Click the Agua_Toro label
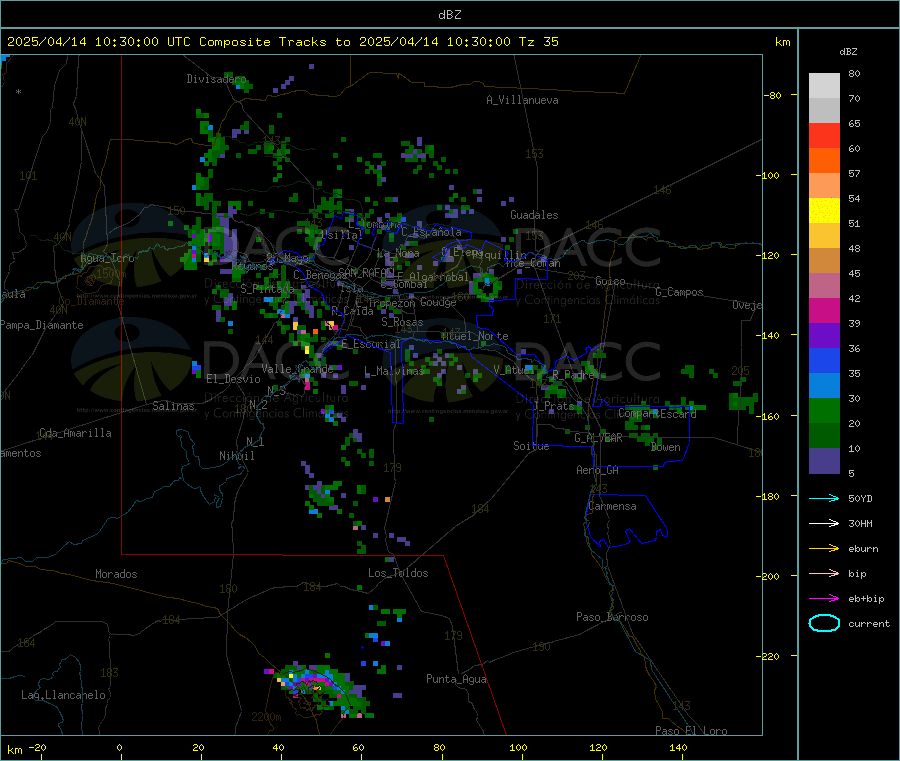 [107, 258]
